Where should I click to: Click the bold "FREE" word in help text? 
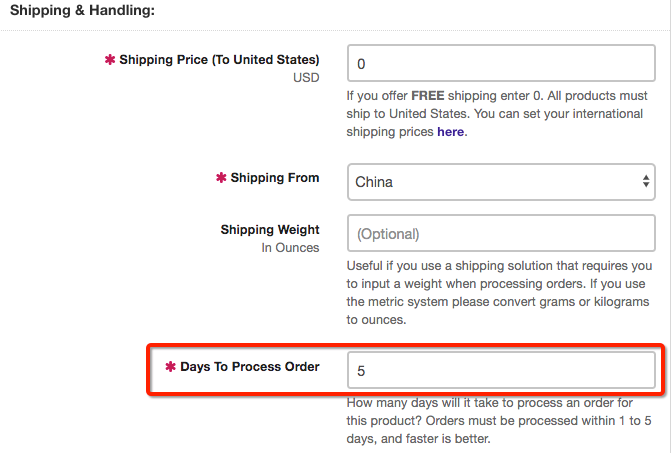[431, 96]
